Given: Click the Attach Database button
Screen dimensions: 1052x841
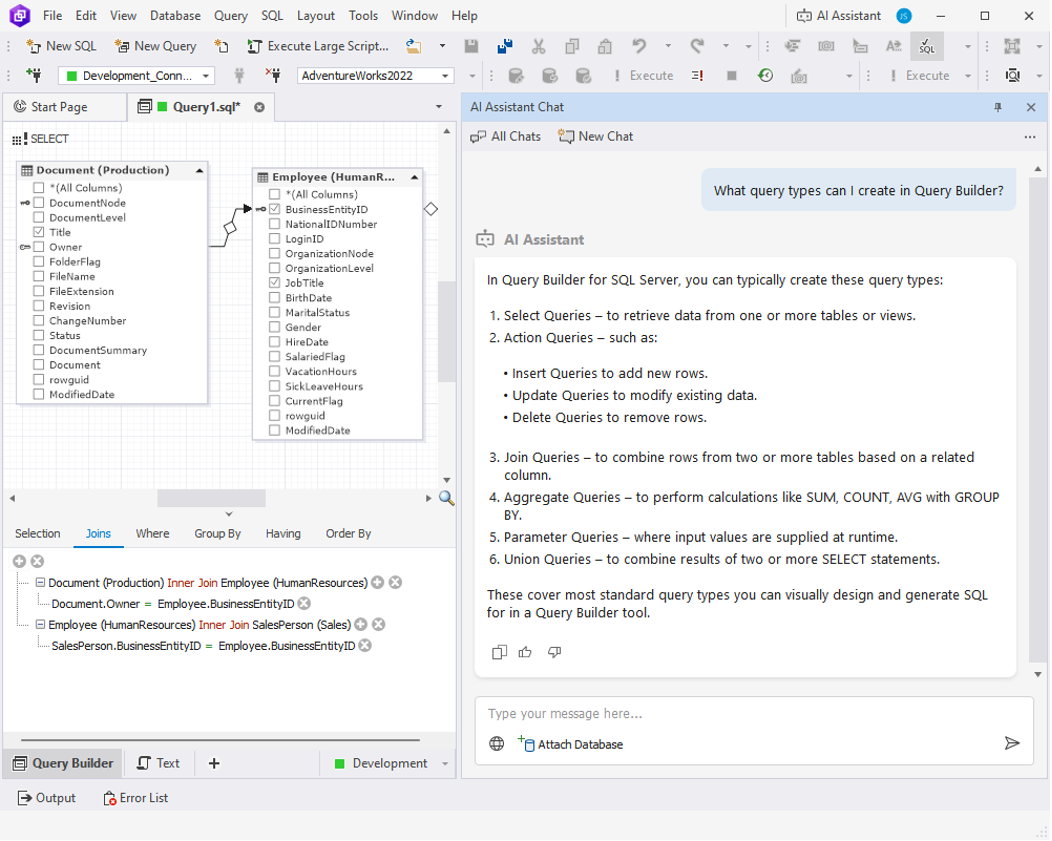Looking at the screenshot, I should pos(570,744).
